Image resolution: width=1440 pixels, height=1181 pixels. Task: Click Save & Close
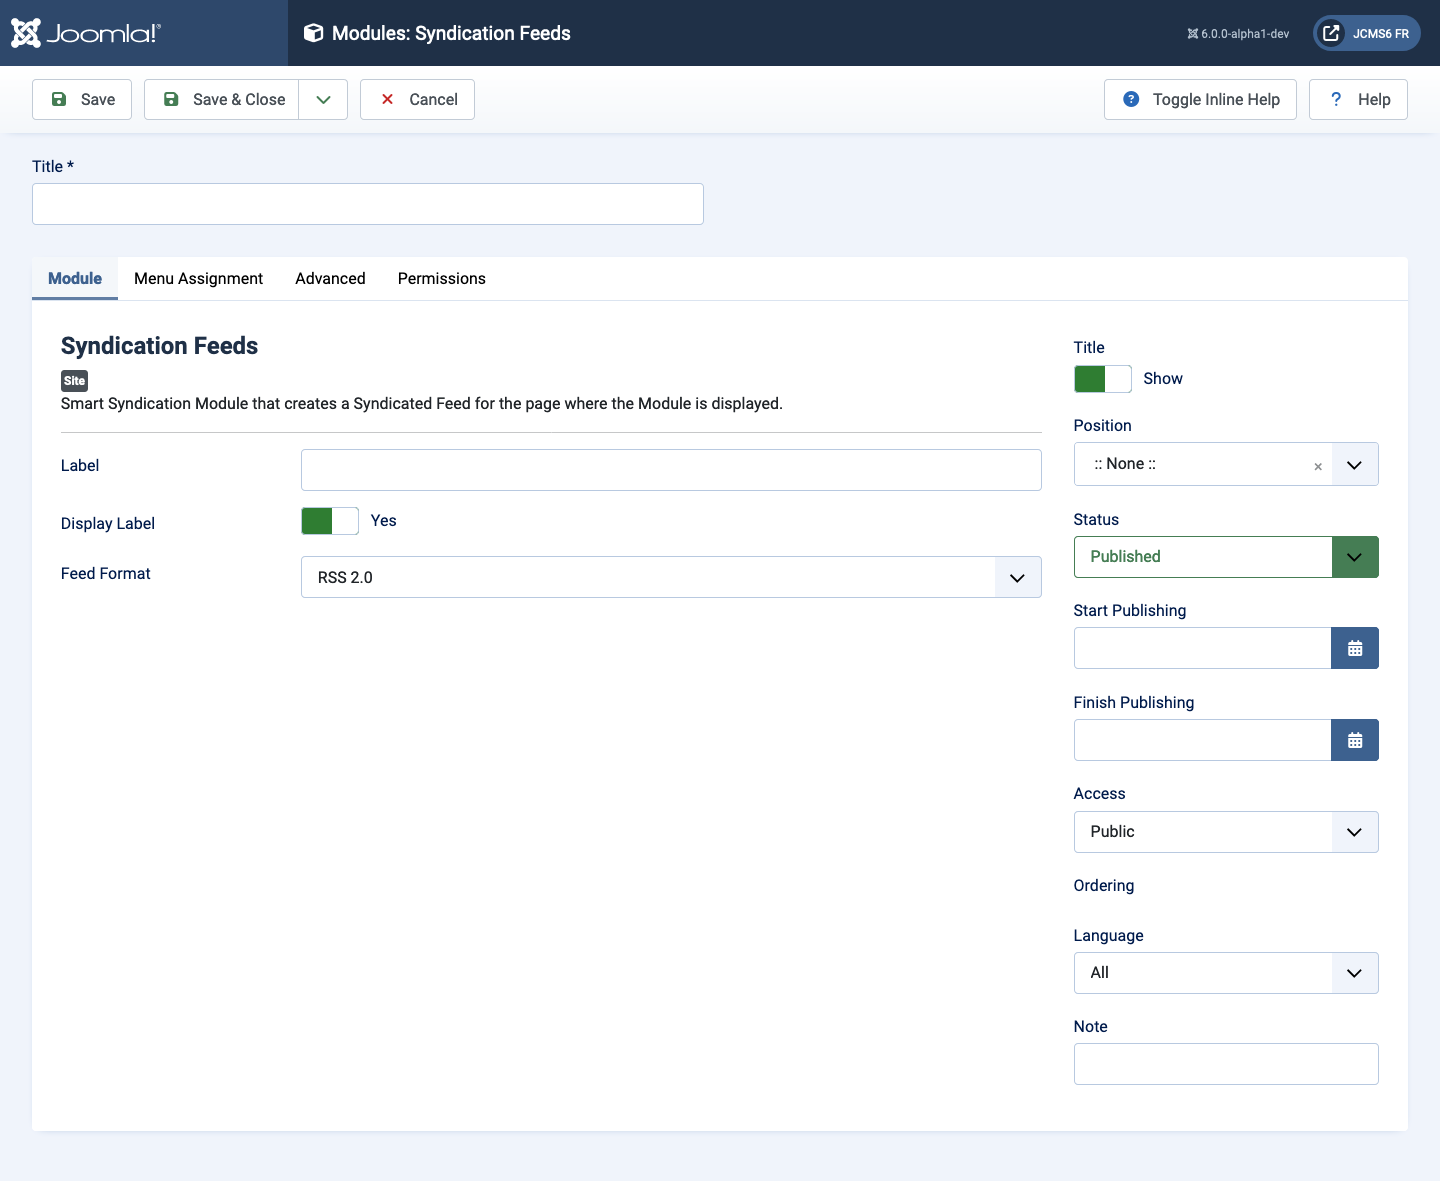point(222,99)
